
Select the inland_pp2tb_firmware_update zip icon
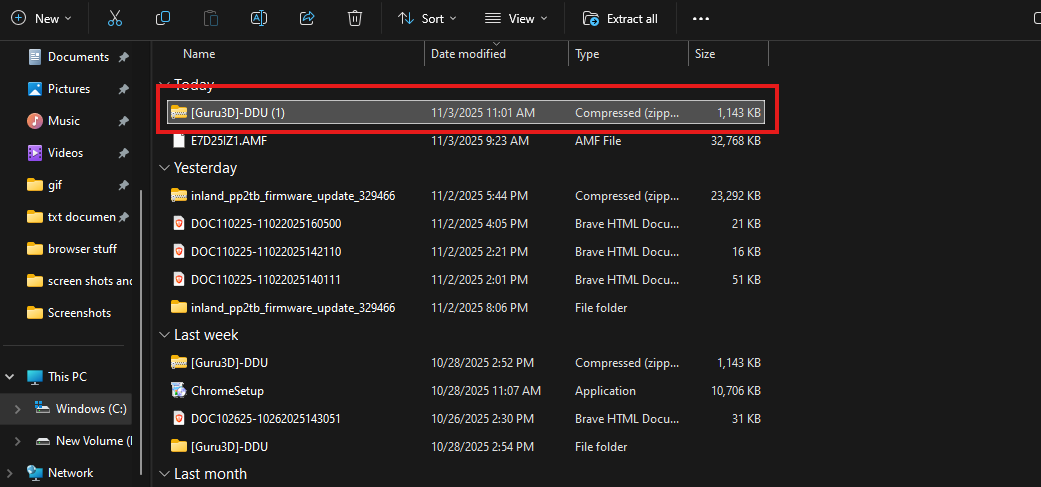179,196
